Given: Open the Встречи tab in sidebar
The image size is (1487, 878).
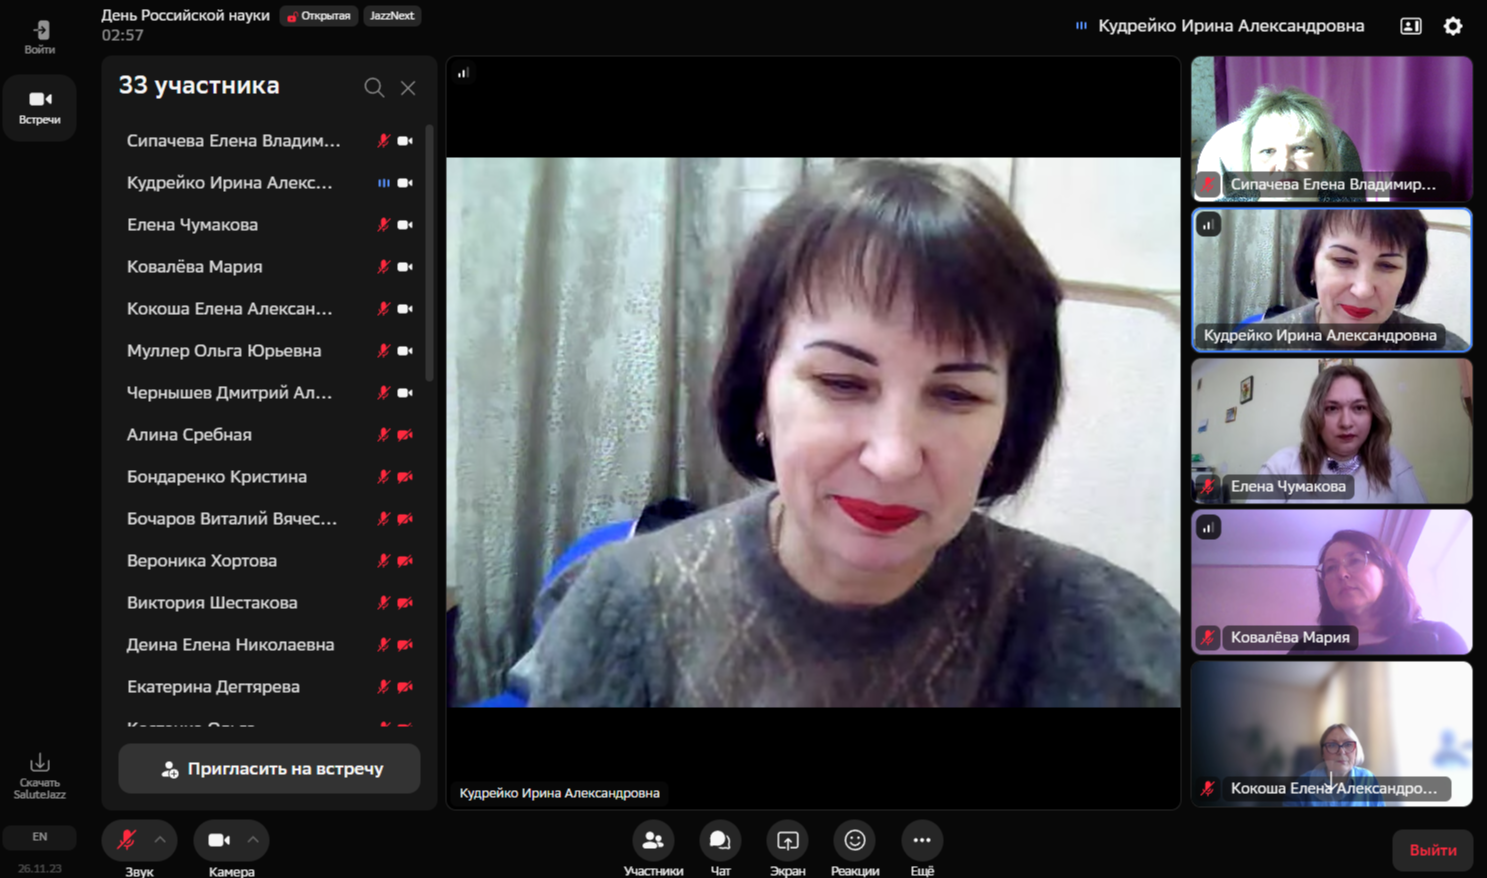Looking at the screenshot, I should [x=40, y=107].
